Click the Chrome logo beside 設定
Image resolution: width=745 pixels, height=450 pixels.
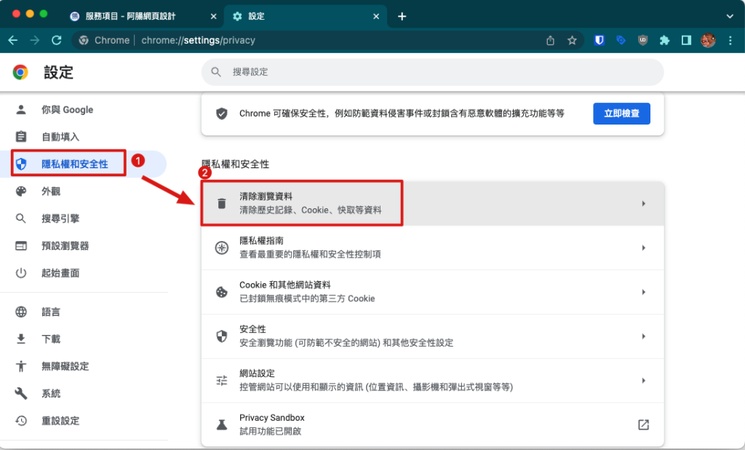pyautogui.click(x=20, y=72)
